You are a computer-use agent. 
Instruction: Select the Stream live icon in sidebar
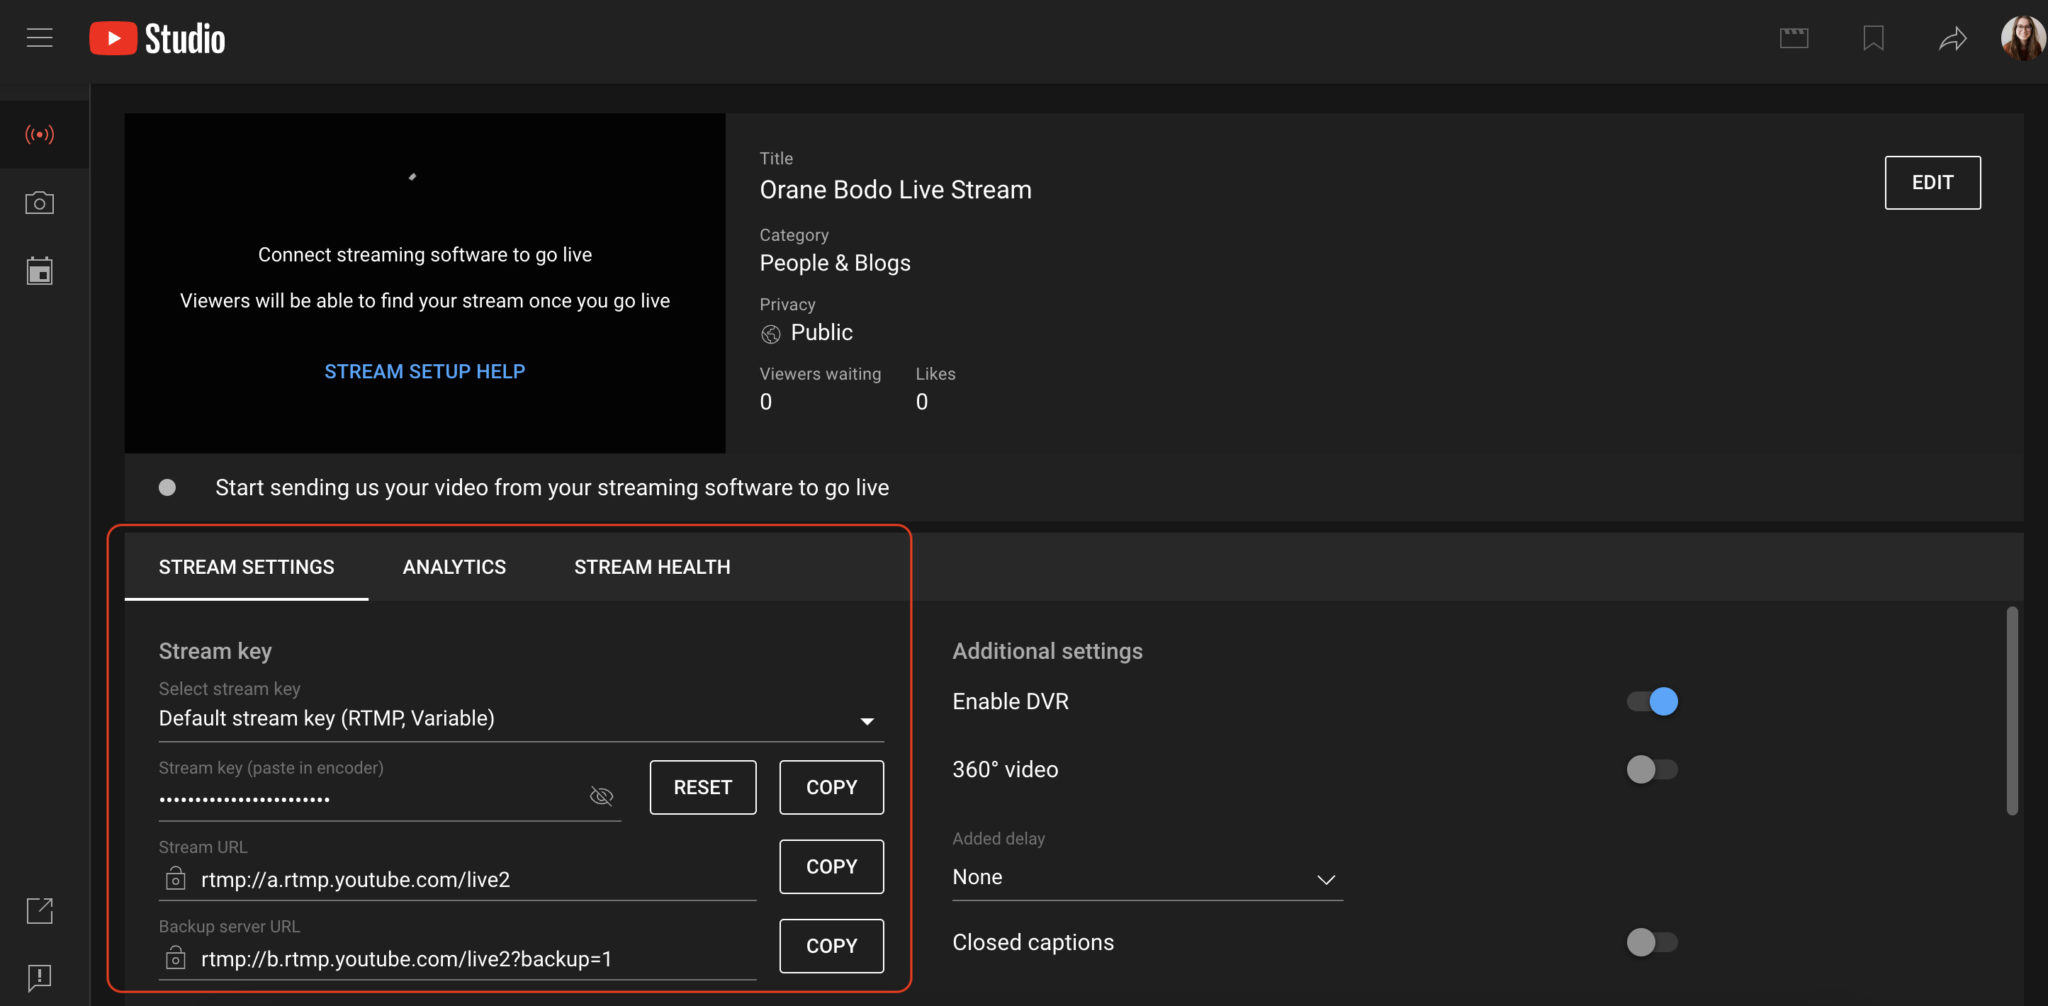(x=39, y=134)
